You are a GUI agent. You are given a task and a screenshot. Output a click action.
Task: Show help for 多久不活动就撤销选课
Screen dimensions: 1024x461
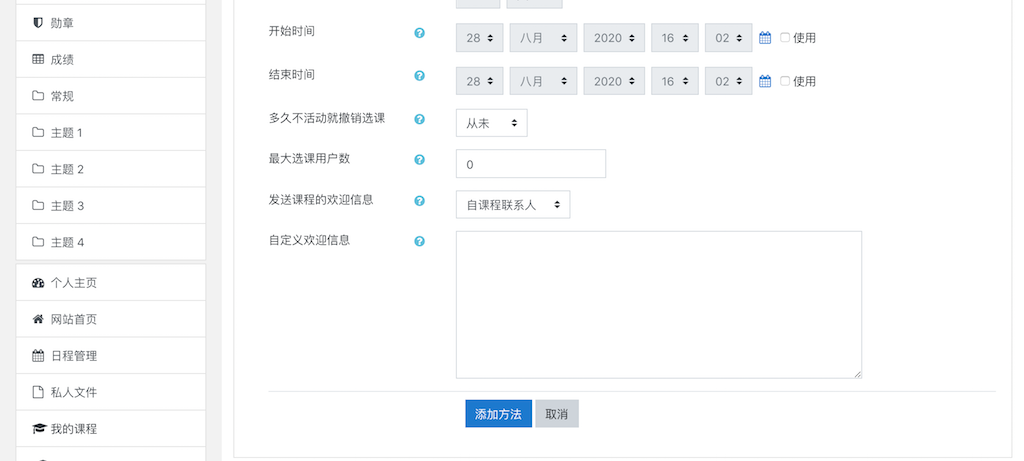420,119
